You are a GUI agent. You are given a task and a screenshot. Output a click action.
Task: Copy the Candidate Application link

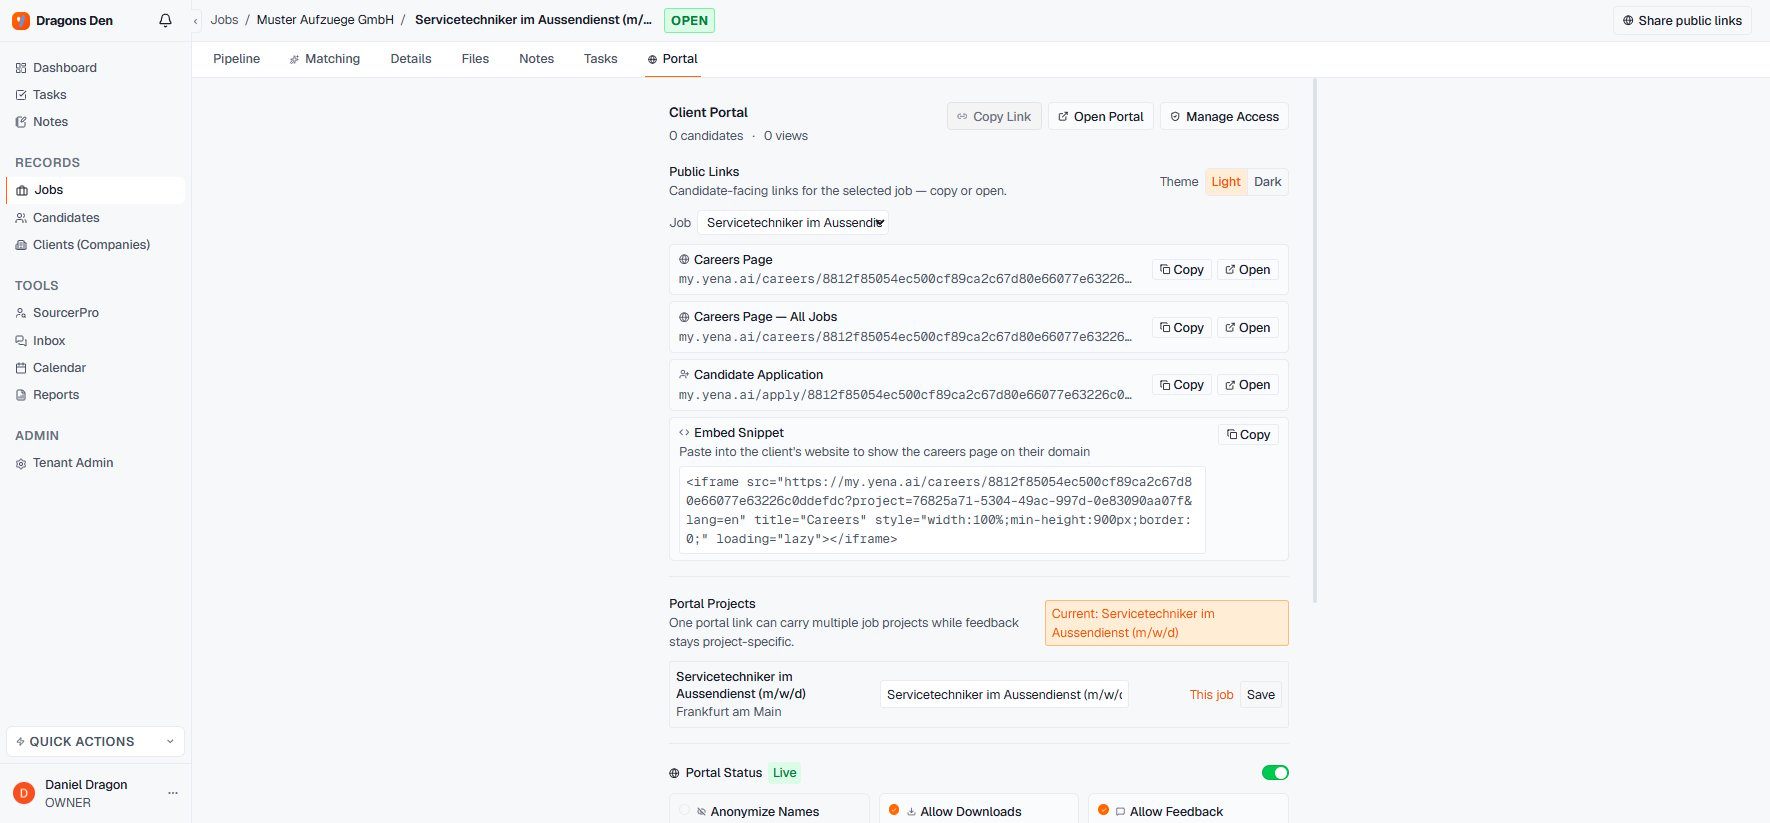[1182, 385]
